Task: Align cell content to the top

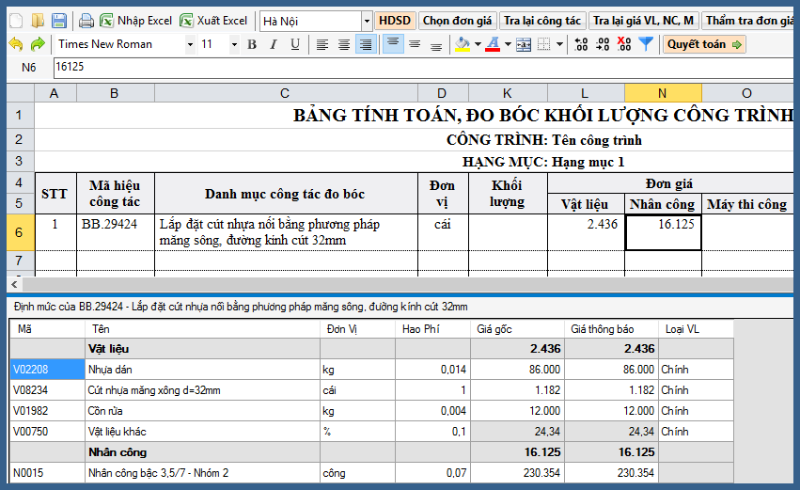Action: click(393, 44)
